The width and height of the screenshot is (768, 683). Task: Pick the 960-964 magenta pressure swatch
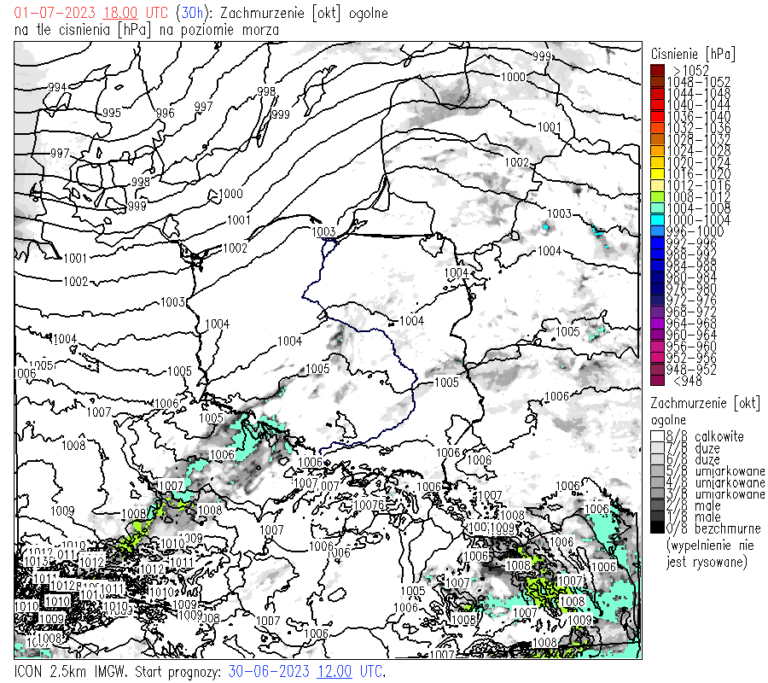(x=657, y=335)
